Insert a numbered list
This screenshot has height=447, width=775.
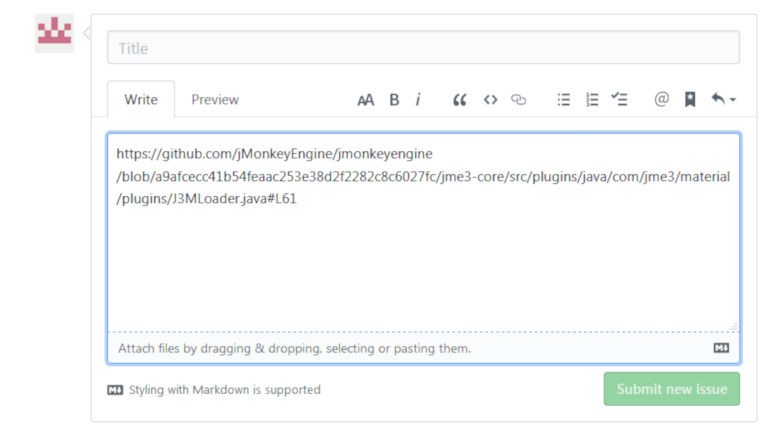[592, 100]
